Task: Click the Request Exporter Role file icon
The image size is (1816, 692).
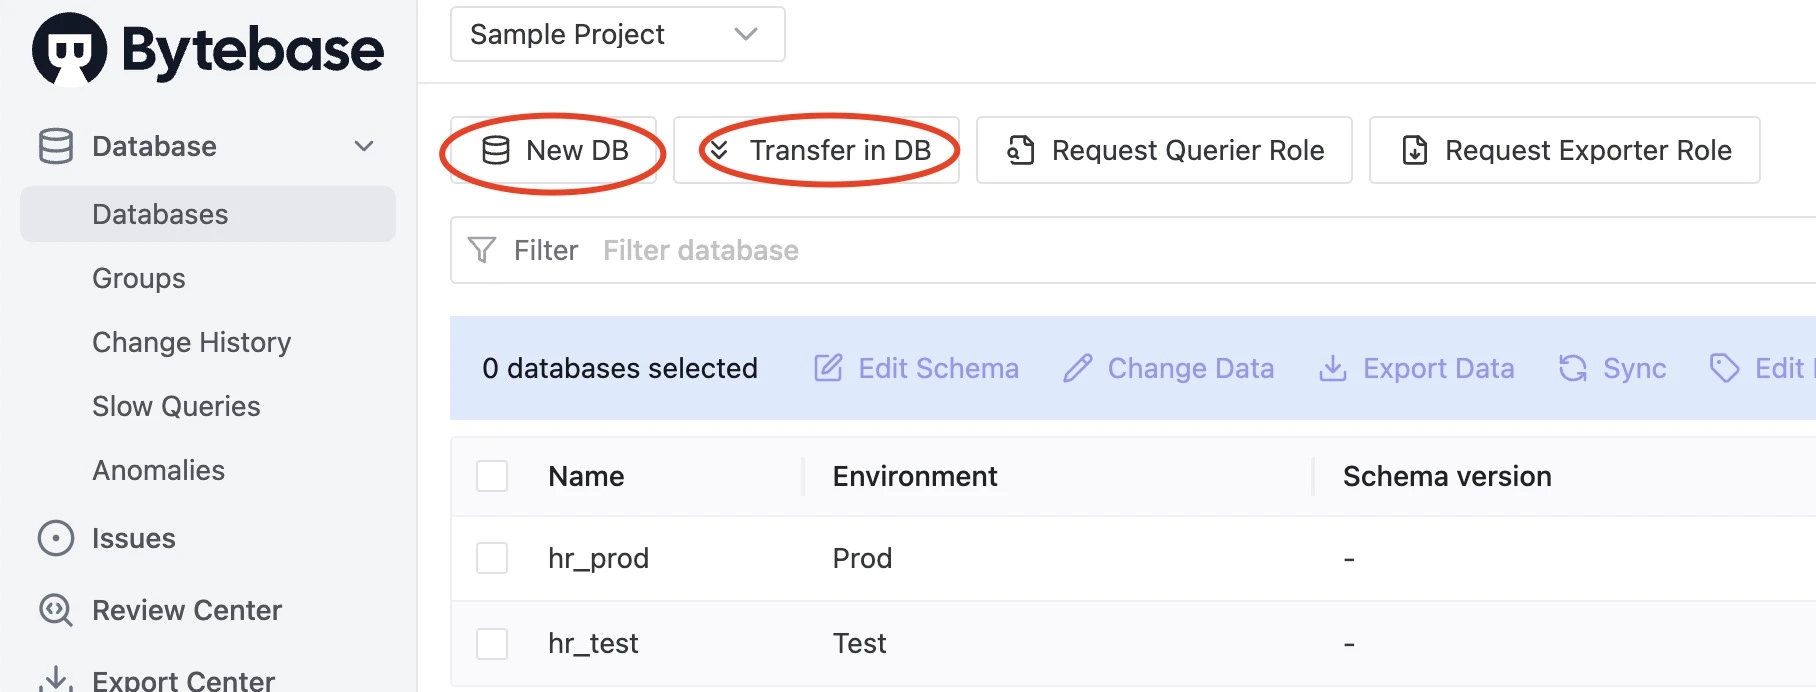Action: tap(1415, 150)
